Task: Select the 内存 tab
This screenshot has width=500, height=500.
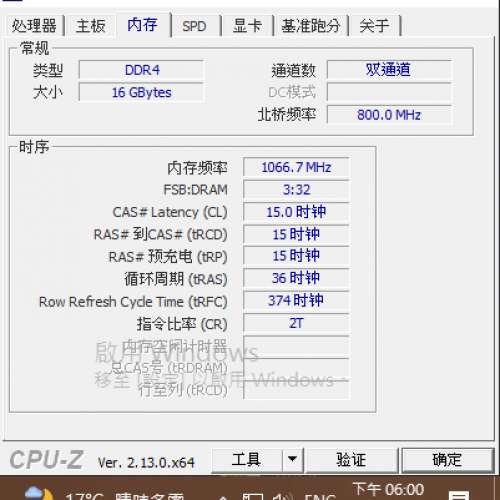Action: point(143,25)
